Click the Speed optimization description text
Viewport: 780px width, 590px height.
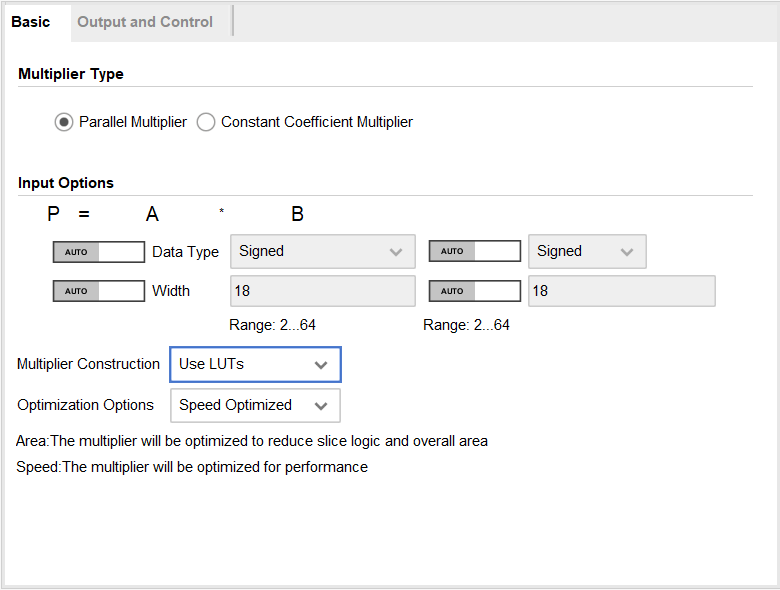pos(192,467)
